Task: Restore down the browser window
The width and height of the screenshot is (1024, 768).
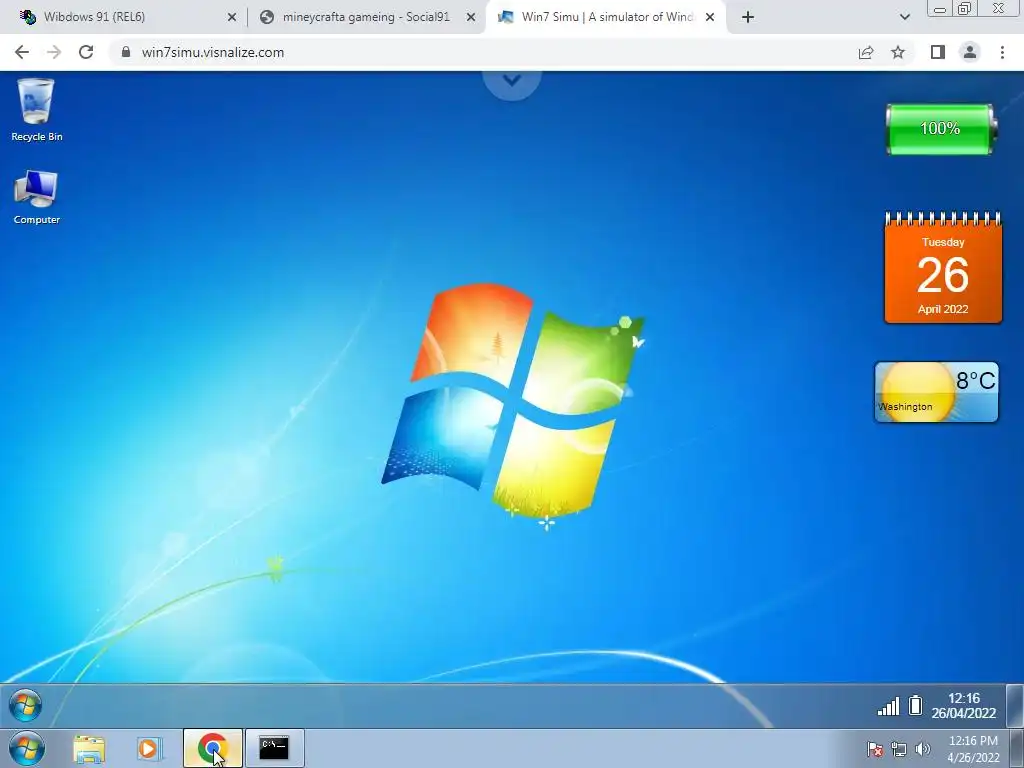Action: [965, 8]
